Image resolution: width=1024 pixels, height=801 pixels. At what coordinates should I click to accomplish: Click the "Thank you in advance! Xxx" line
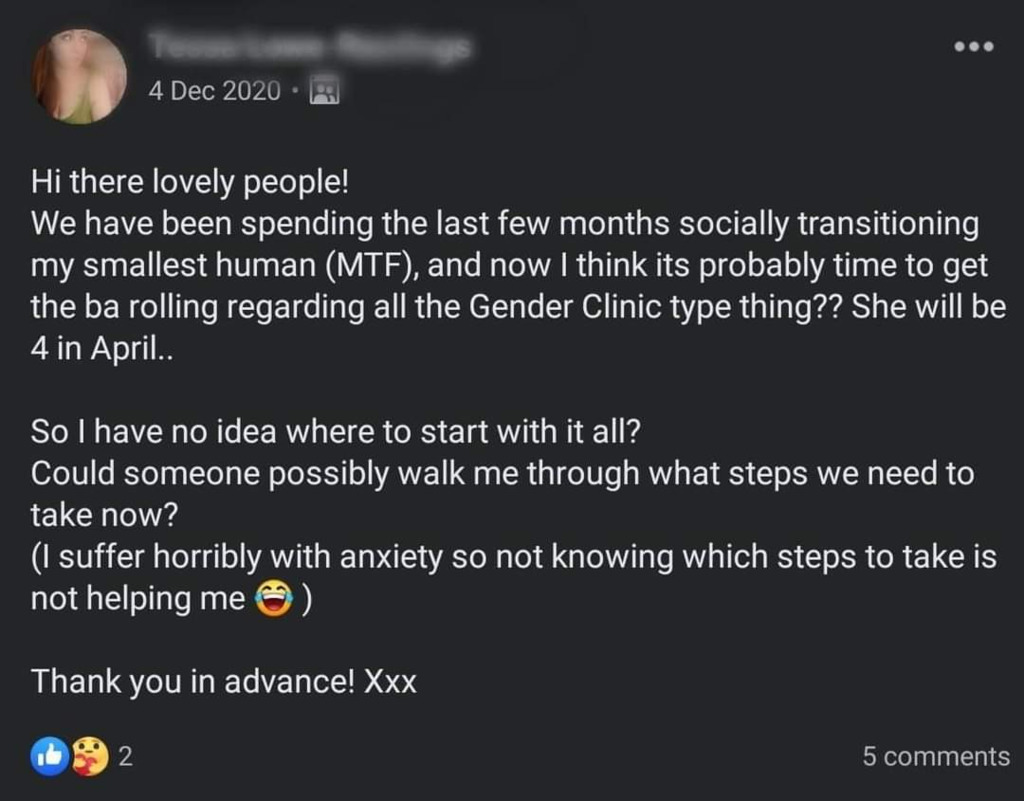223,682
